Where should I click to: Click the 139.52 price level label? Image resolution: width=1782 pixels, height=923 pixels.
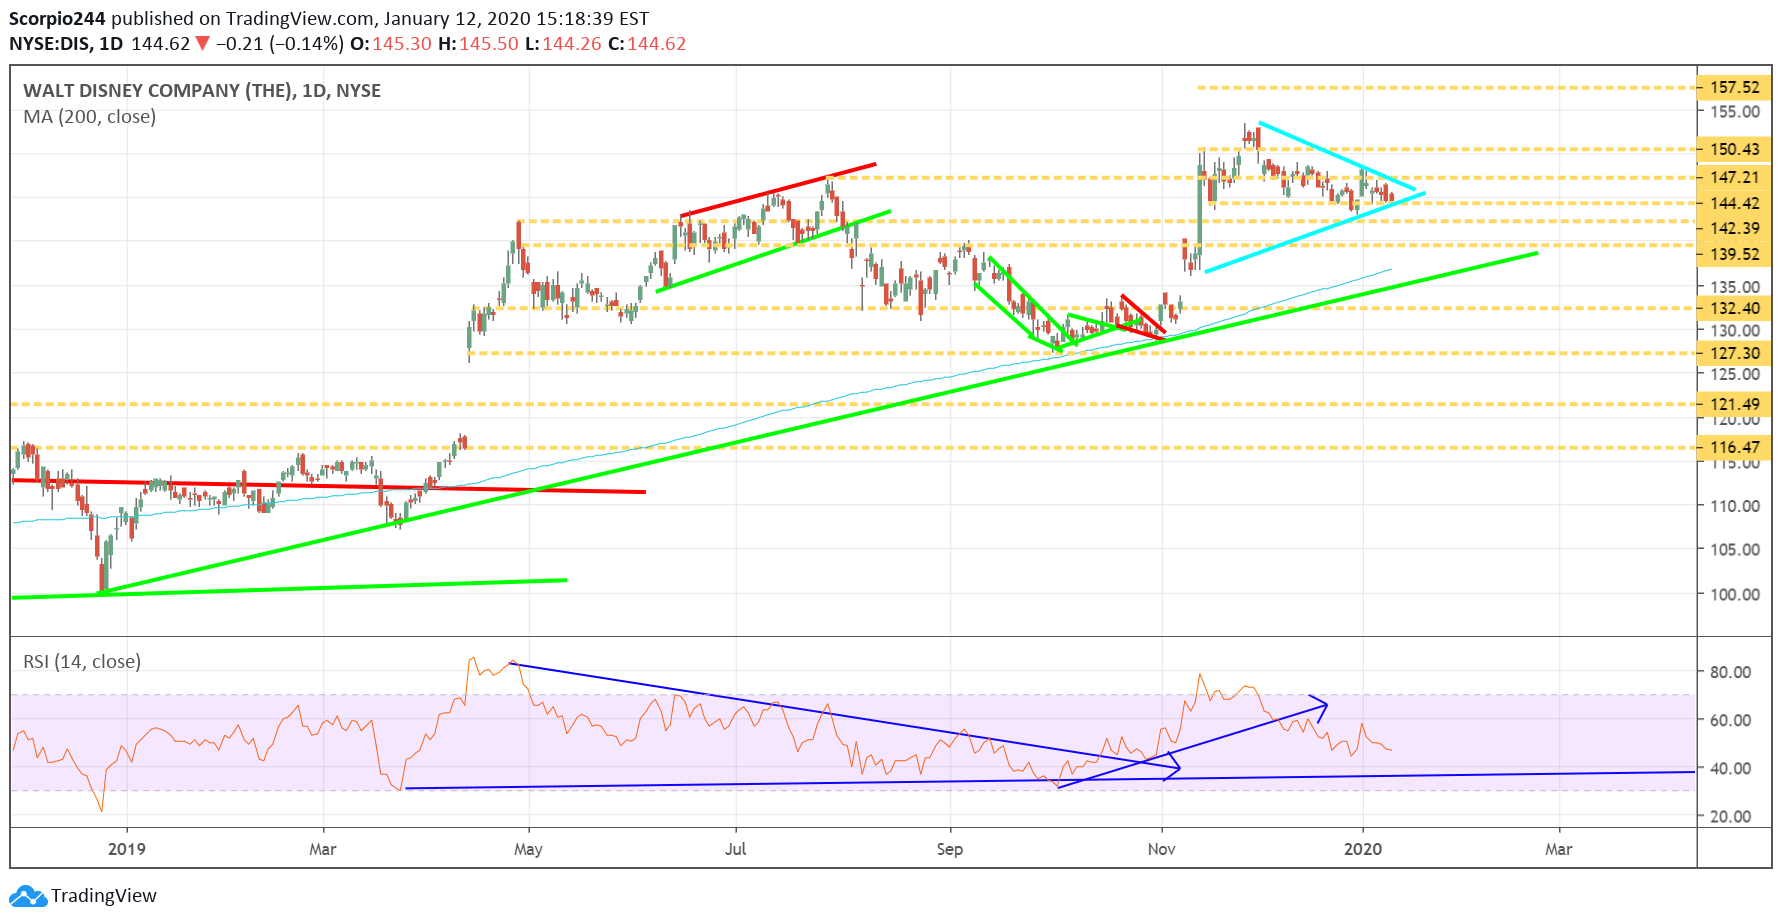click(x=1734, y=254)
